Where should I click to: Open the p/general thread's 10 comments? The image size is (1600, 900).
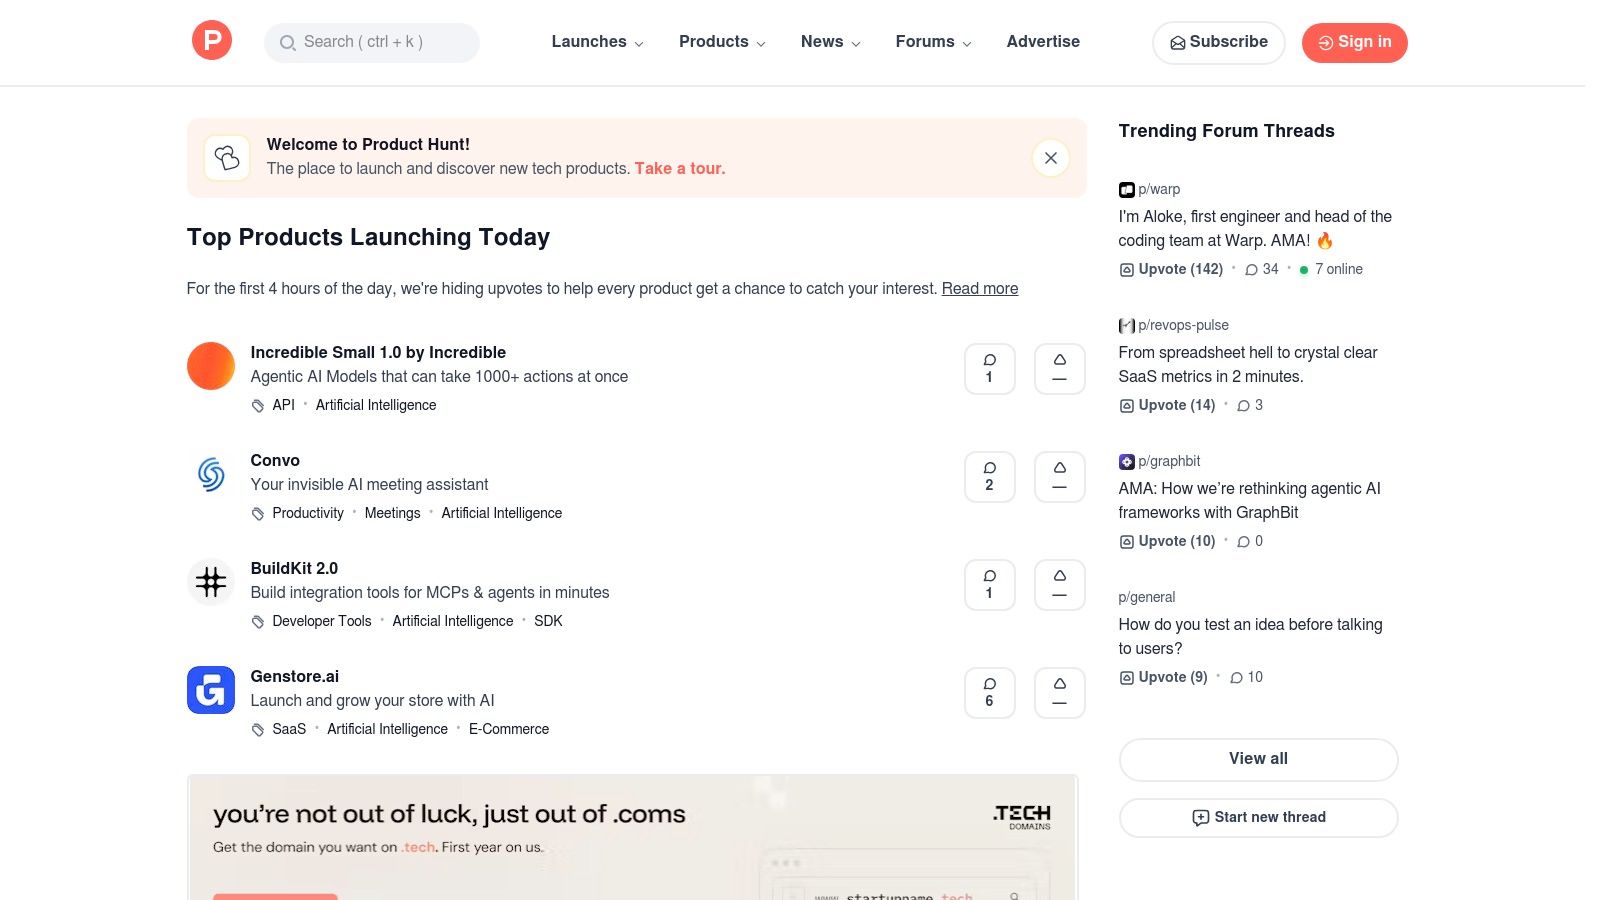click(x=1246, y=677)
